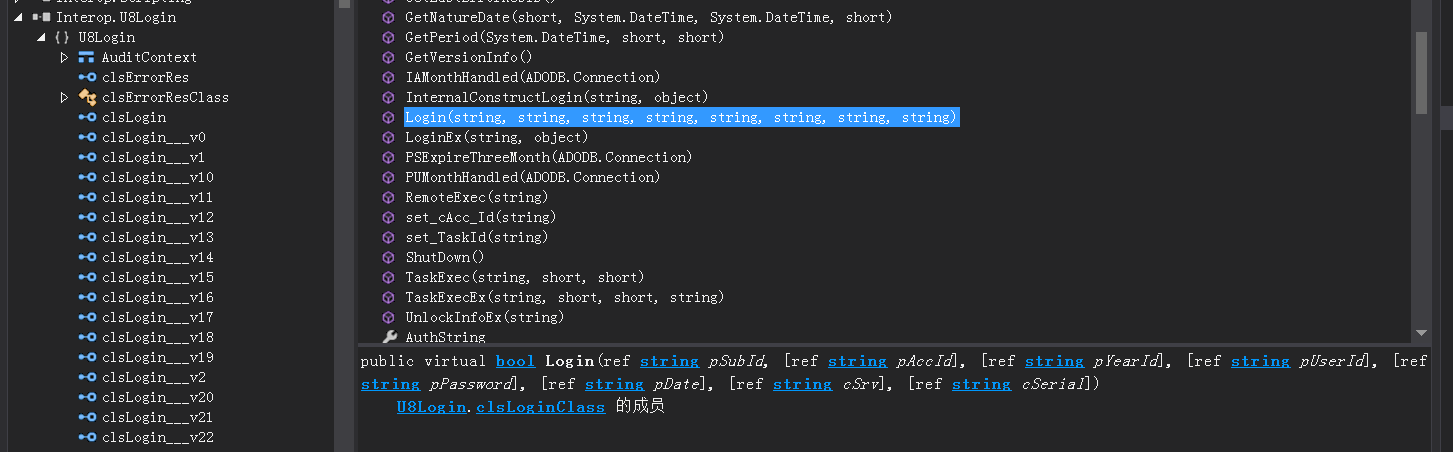Click the wrench property icon beside AuthString
The width and height of the screenshot is (1453, 452).
pyautogui.click(x=389, y=337)
